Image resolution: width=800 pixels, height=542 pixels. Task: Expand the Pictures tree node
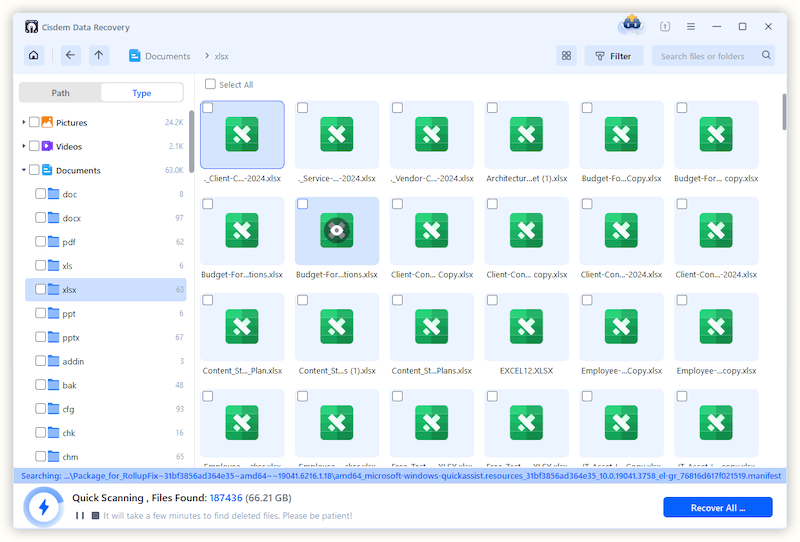point(23,122)
